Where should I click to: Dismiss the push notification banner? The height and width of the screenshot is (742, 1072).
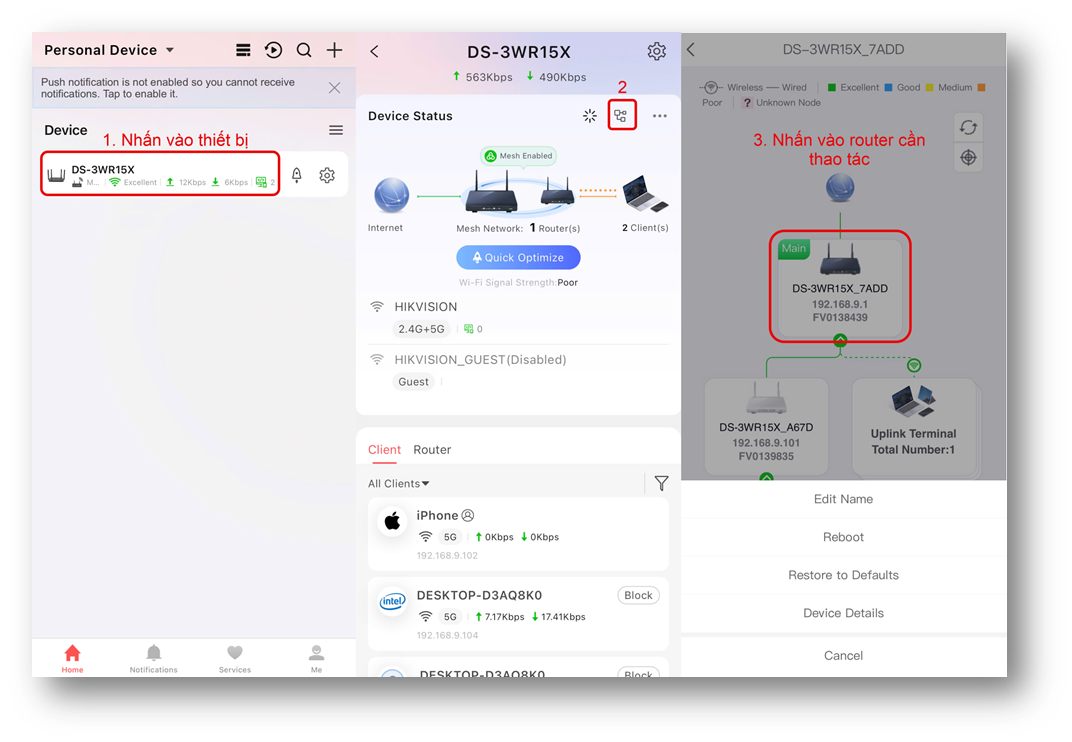[334, 88]
